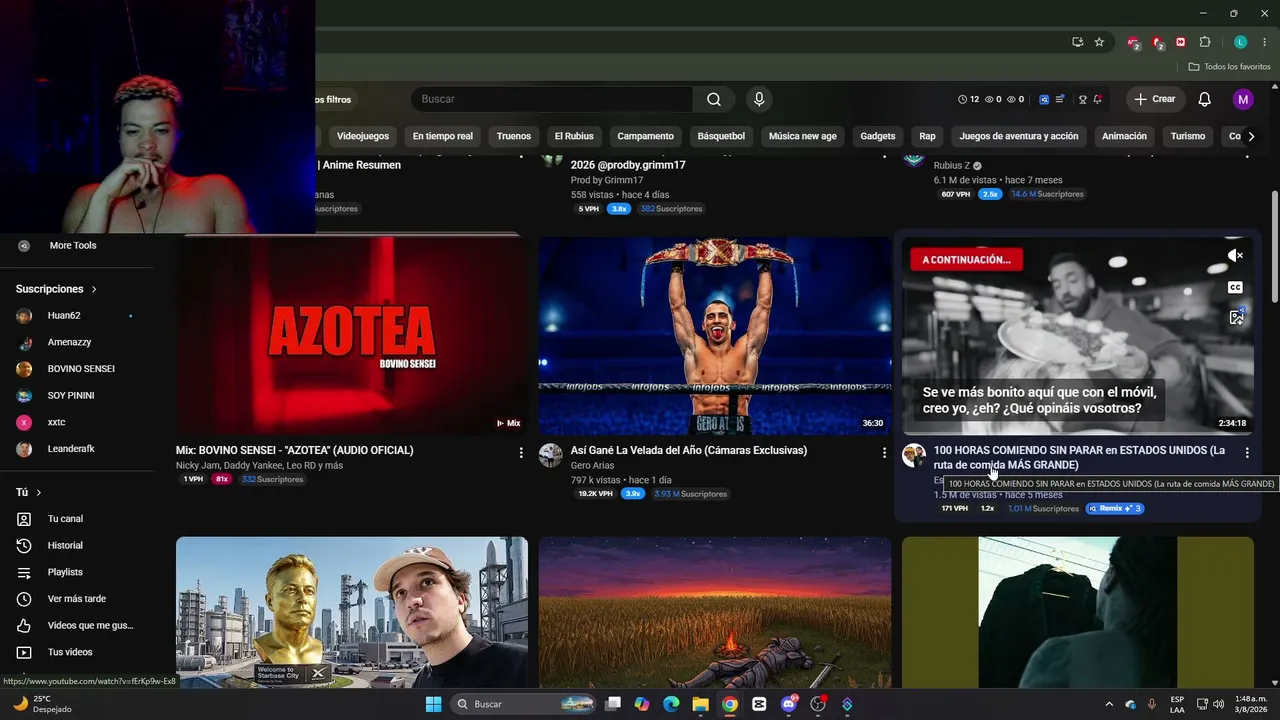Open the La Velada championship thumbnail
Viewport: 1280px width, 720px height.
click(x=715, y=336)
